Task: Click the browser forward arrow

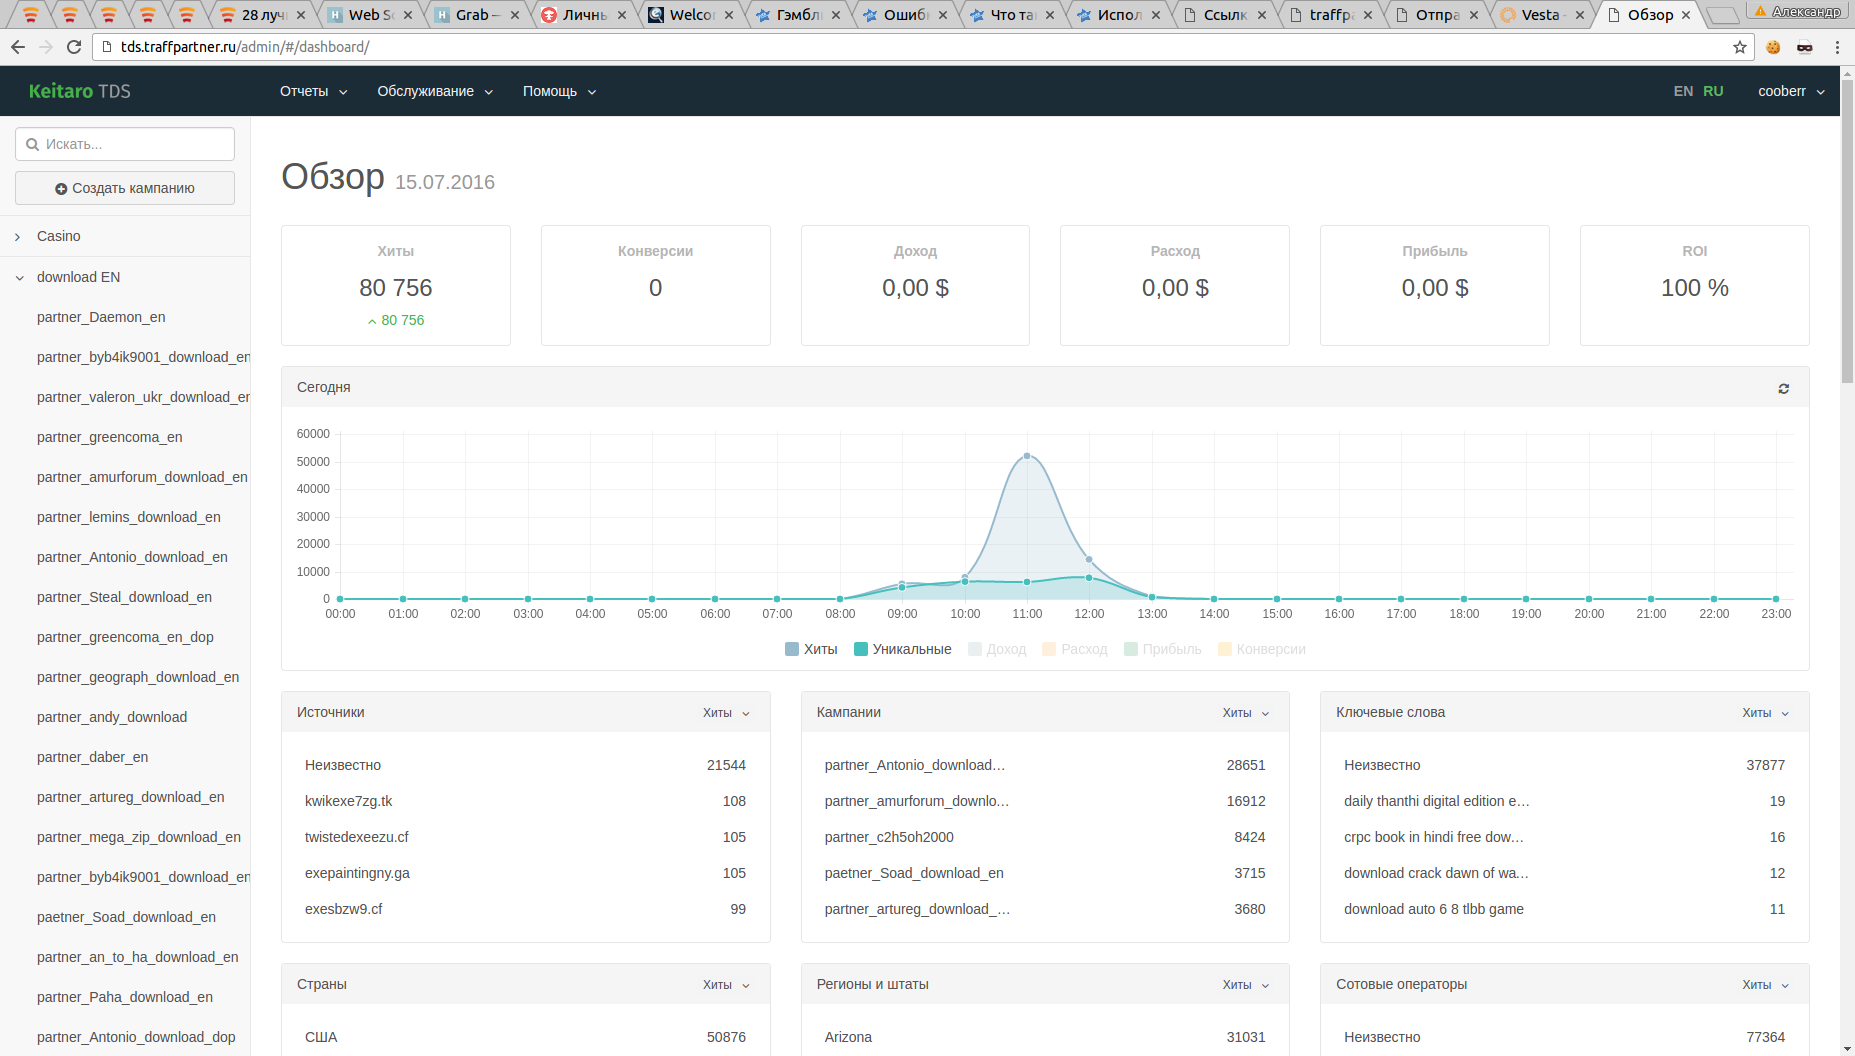Action: tap(46, 47)
